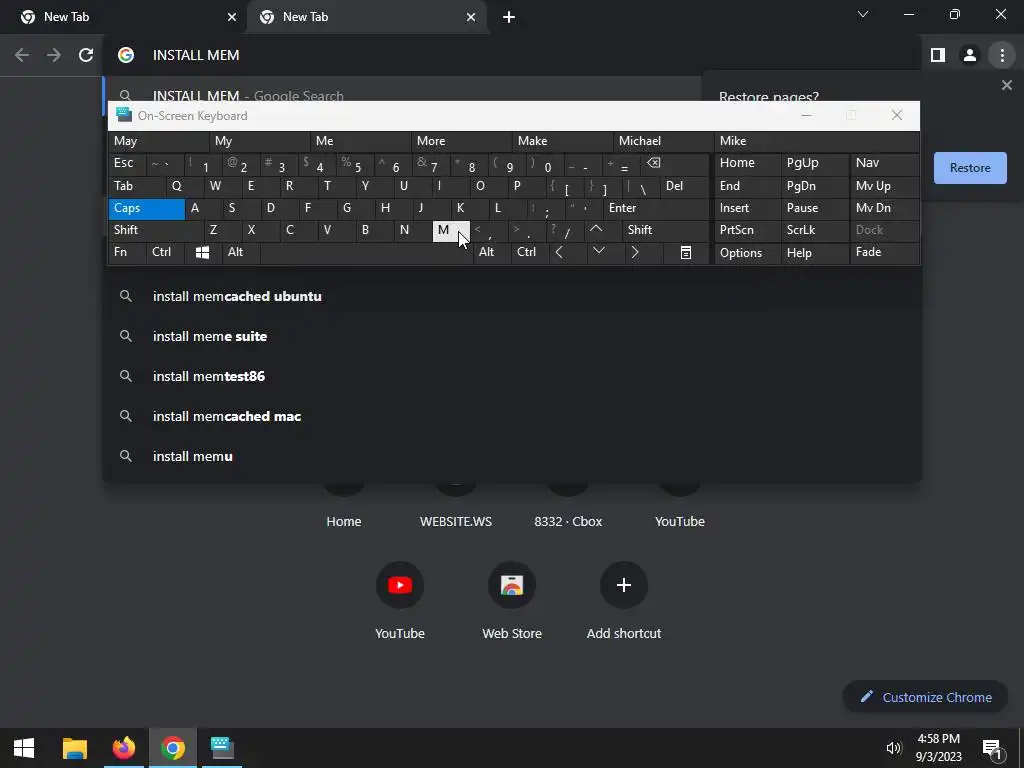Open On-Screen Keyboard taskbar icon
The height and width of the screenshot is (768, 1024).
coord(222,748)
